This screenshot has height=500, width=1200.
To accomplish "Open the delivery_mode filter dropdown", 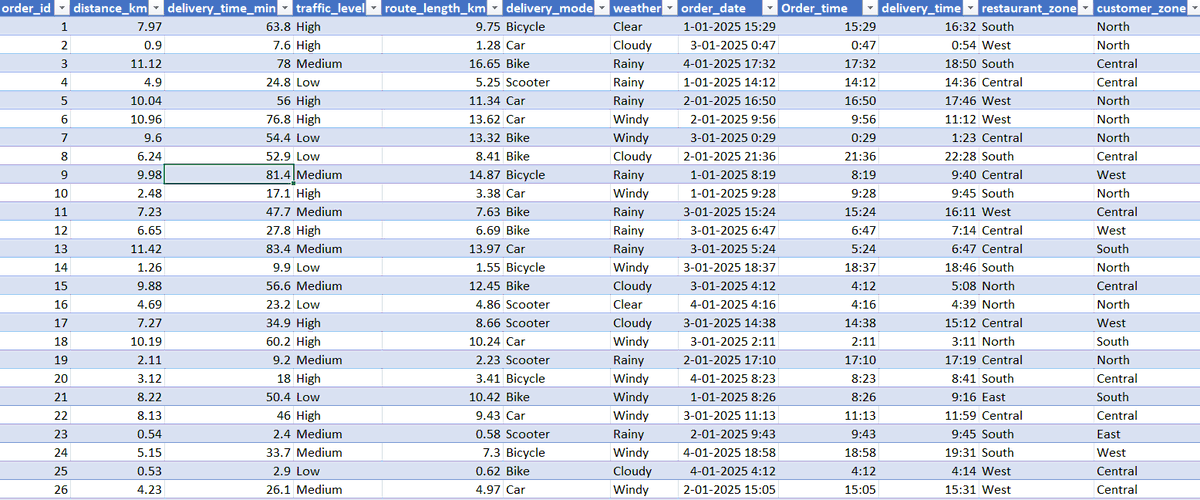I will coord(601,8).
